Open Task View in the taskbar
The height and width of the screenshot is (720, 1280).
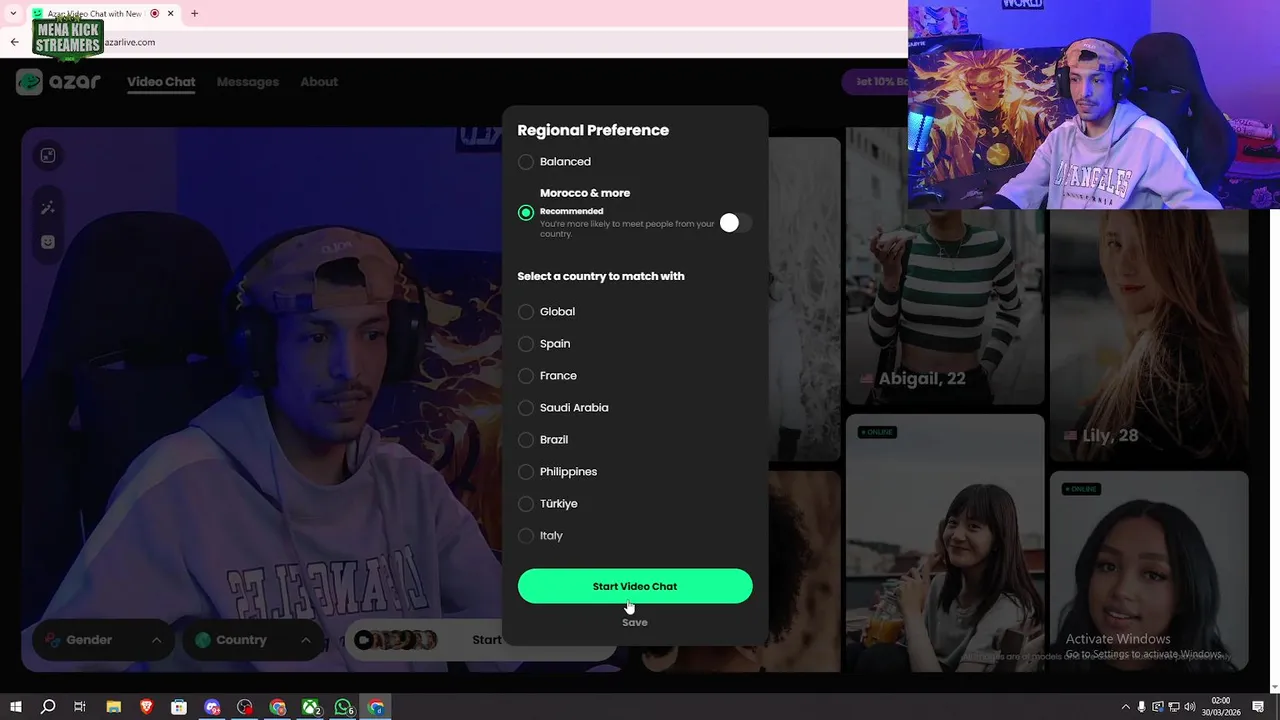pos(80,707)
